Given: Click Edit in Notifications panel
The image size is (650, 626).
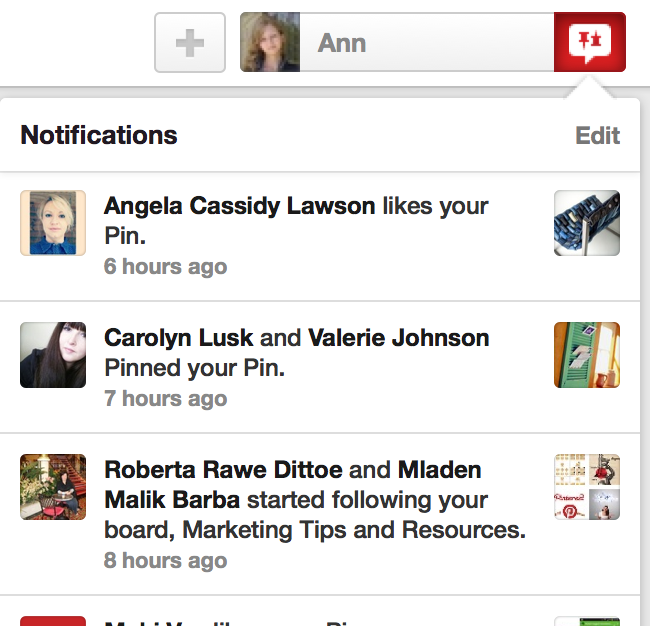Looking at the screenshot, I should click(597, 136).
